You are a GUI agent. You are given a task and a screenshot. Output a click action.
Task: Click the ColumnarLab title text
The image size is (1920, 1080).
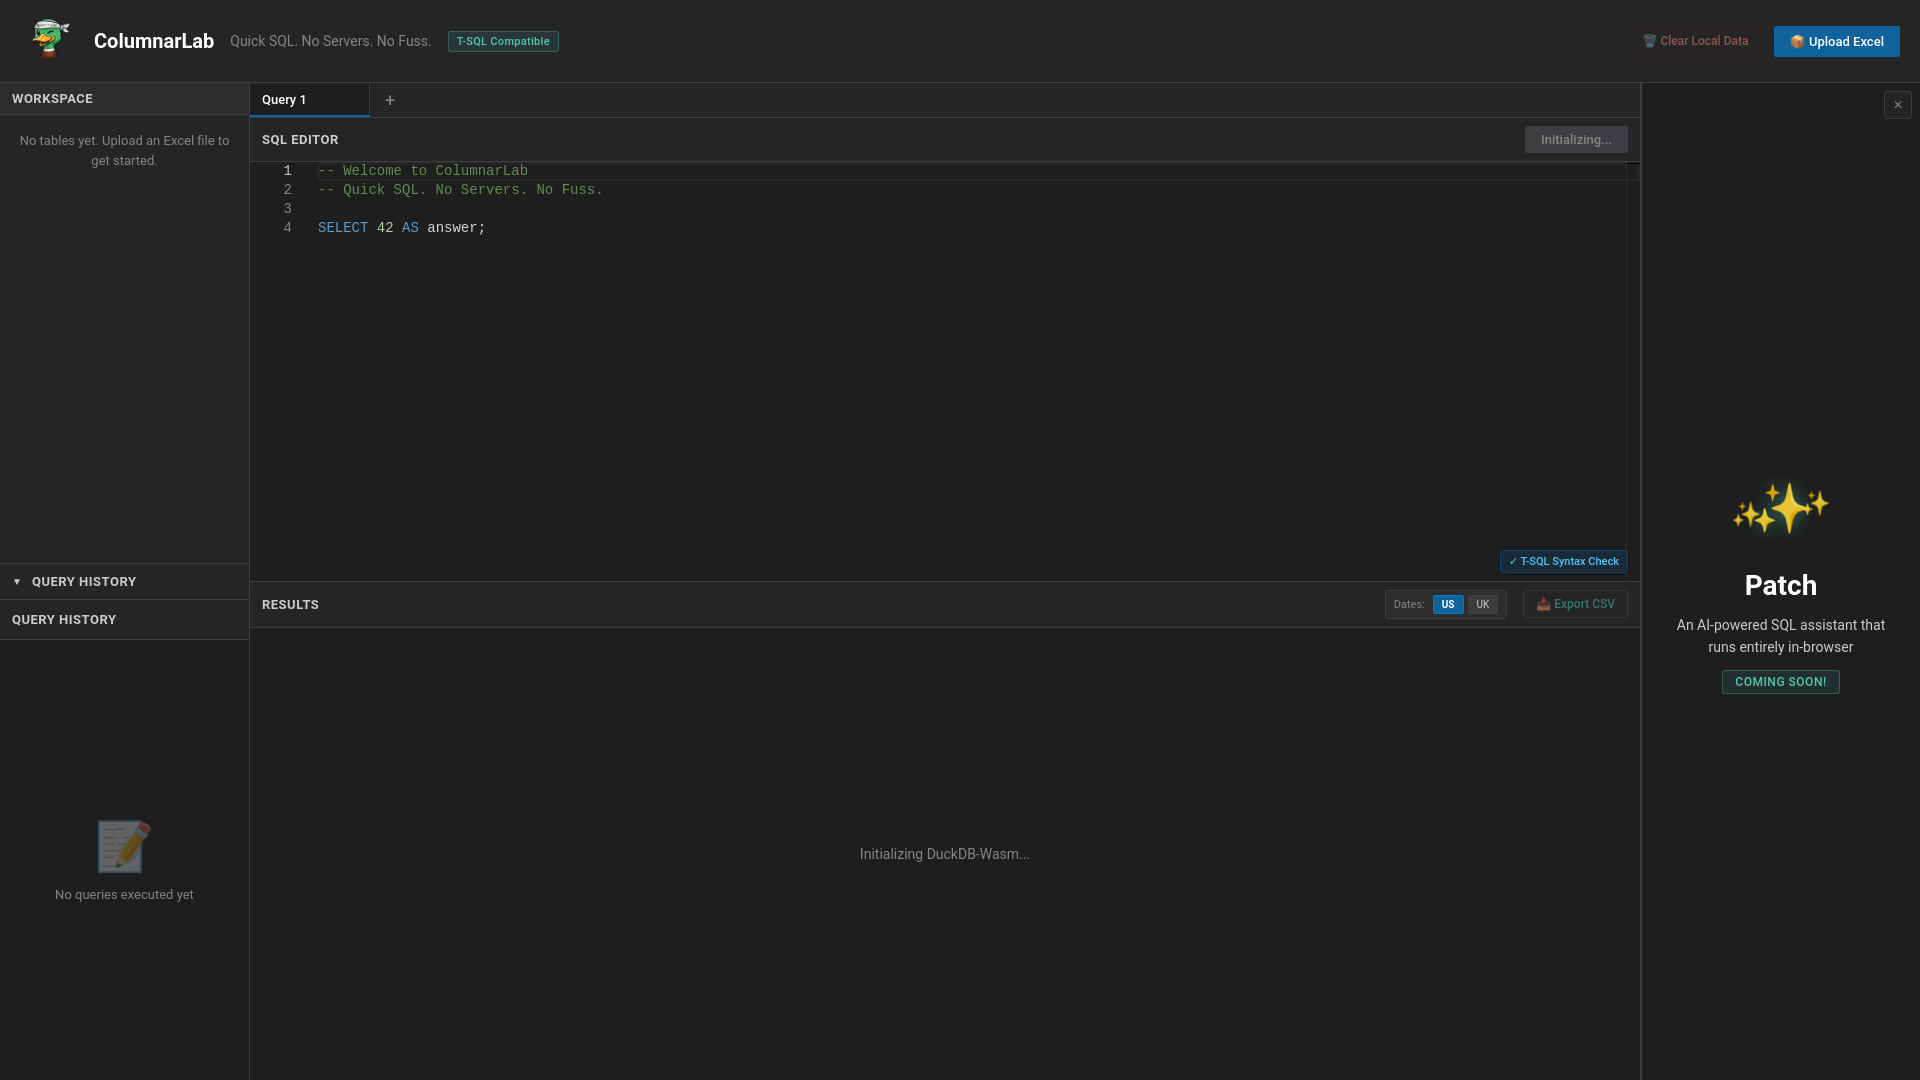coord(154,41)
